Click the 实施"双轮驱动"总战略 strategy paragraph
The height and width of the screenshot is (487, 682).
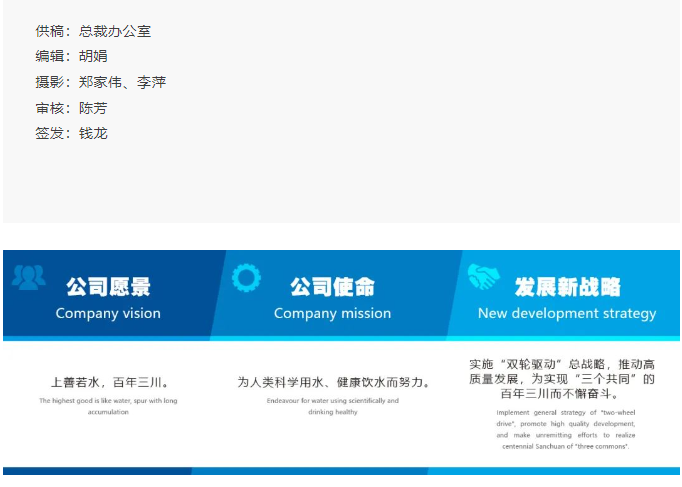click(x=566, y=379)
